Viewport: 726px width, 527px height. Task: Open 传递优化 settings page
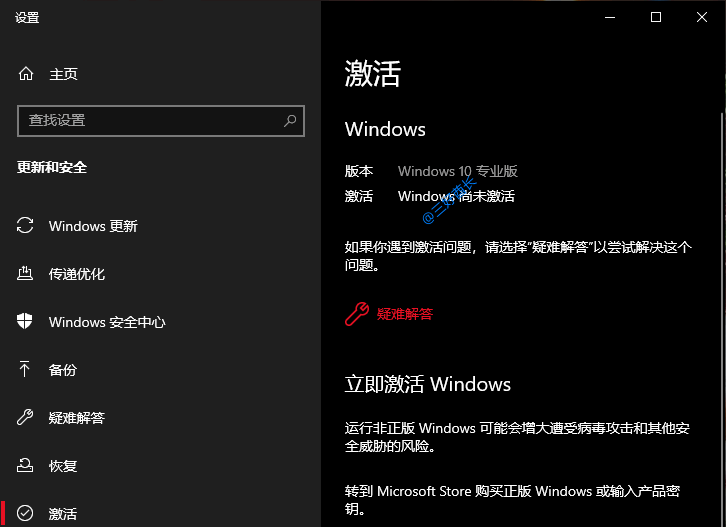tap(77, 274)
